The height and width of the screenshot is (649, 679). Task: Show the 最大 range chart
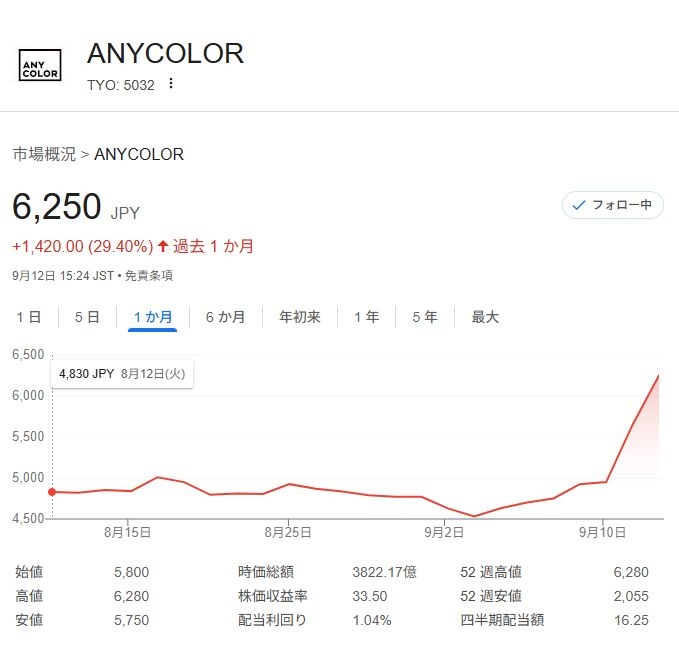pos(485,317)
